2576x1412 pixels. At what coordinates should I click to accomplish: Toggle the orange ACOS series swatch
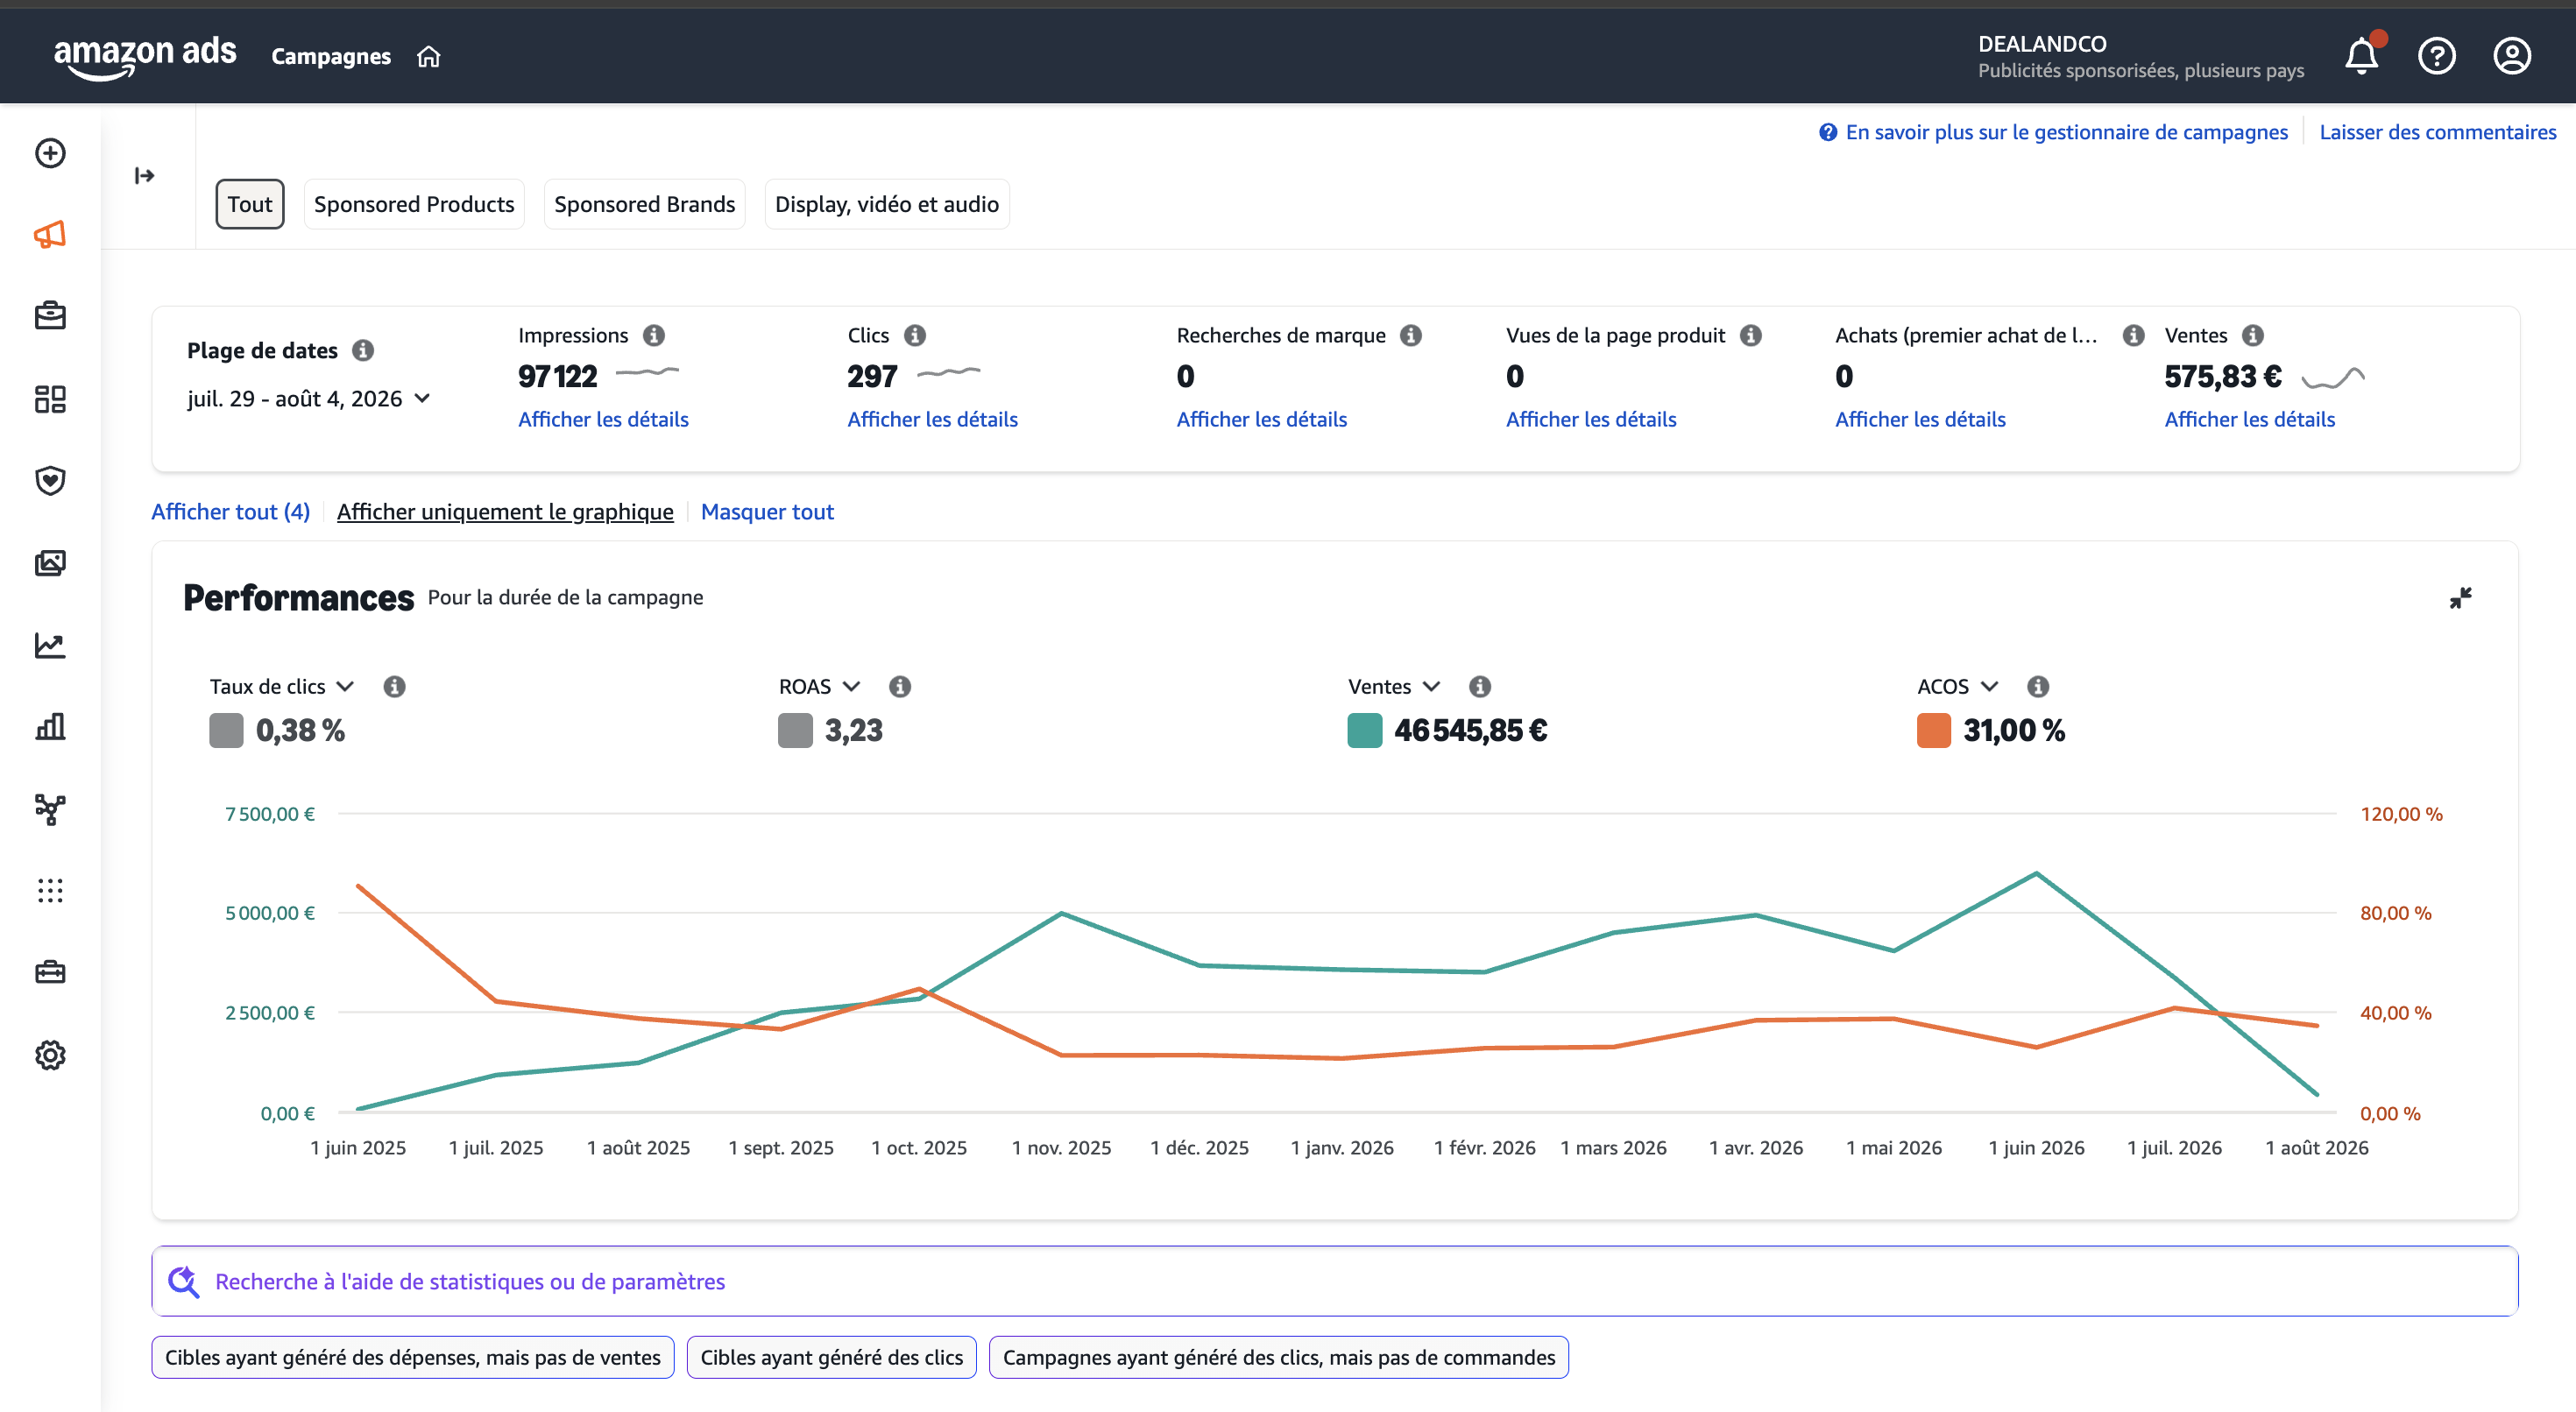pos(1934,730)
